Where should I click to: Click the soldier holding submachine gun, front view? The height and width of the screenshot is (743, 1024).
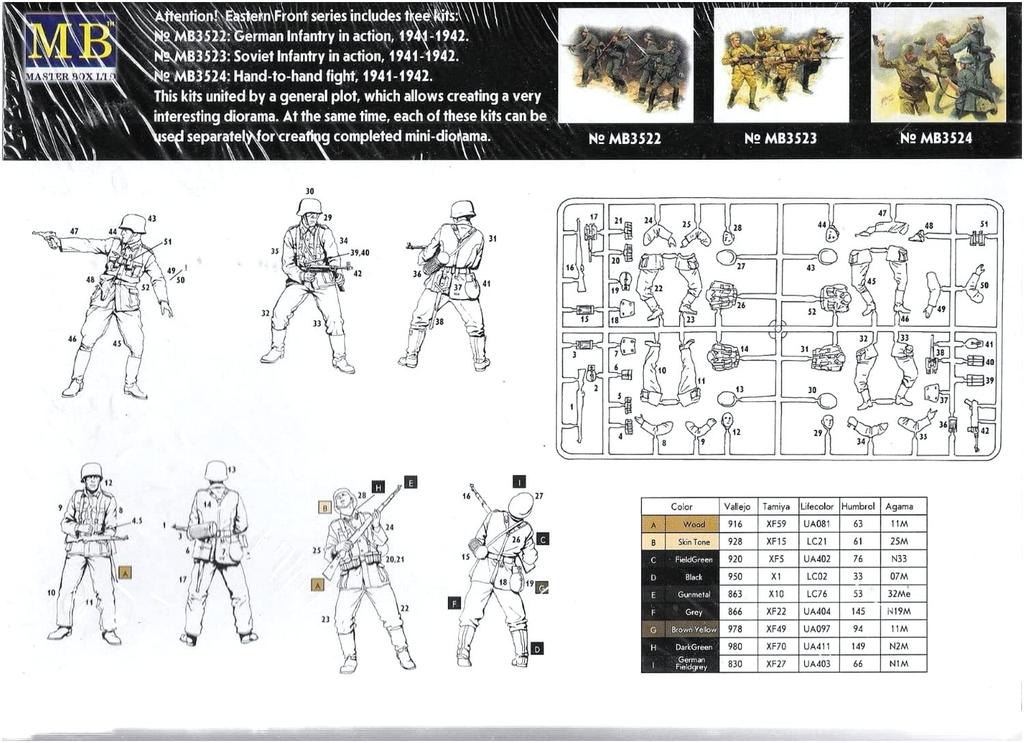tap(309, 283)
